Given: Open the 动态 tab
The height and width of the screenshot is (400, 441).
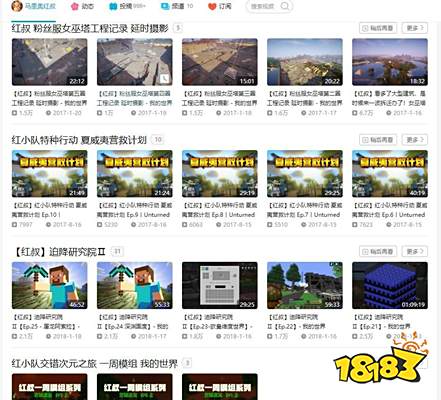Looking at the screenshot, I should [x=82, y=6].
